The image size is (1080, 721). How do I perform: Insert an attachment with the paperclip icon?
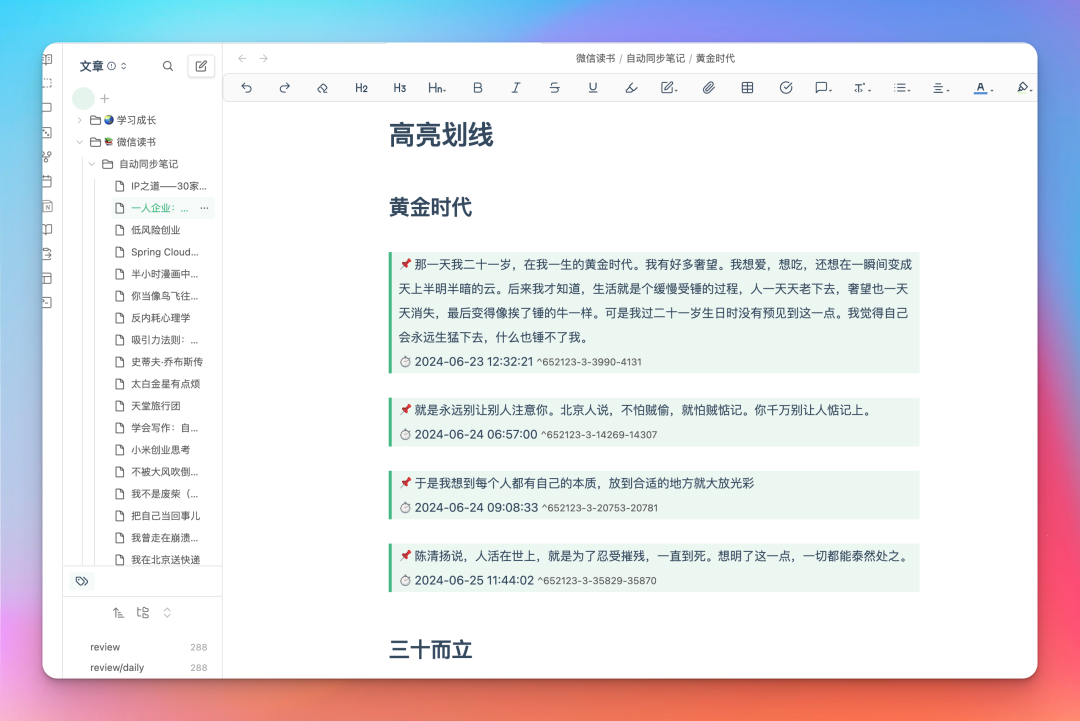click(x=708, y=88)
